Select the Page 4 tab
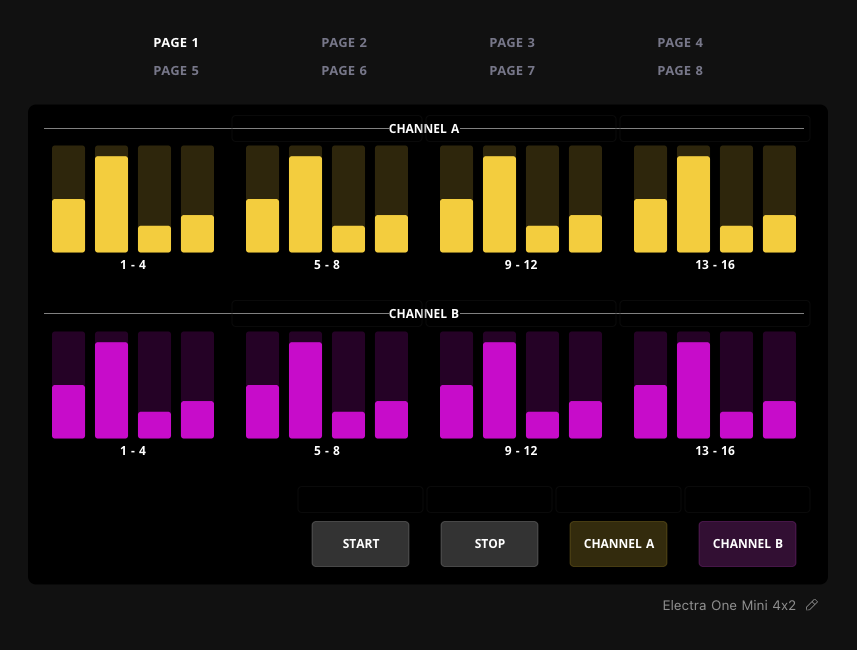This screenshot has height=650, width=857. (x=680, y=43)
